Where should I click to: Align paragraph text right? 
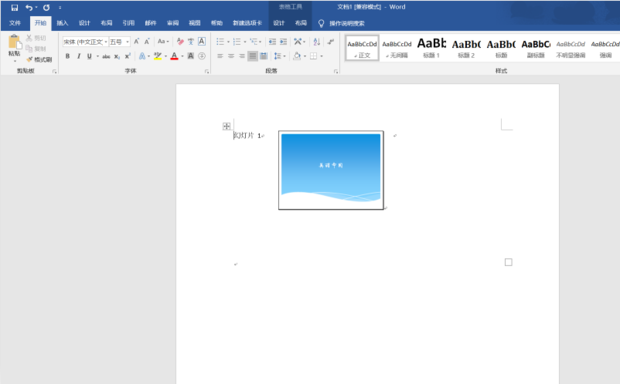tap(242, 56)
